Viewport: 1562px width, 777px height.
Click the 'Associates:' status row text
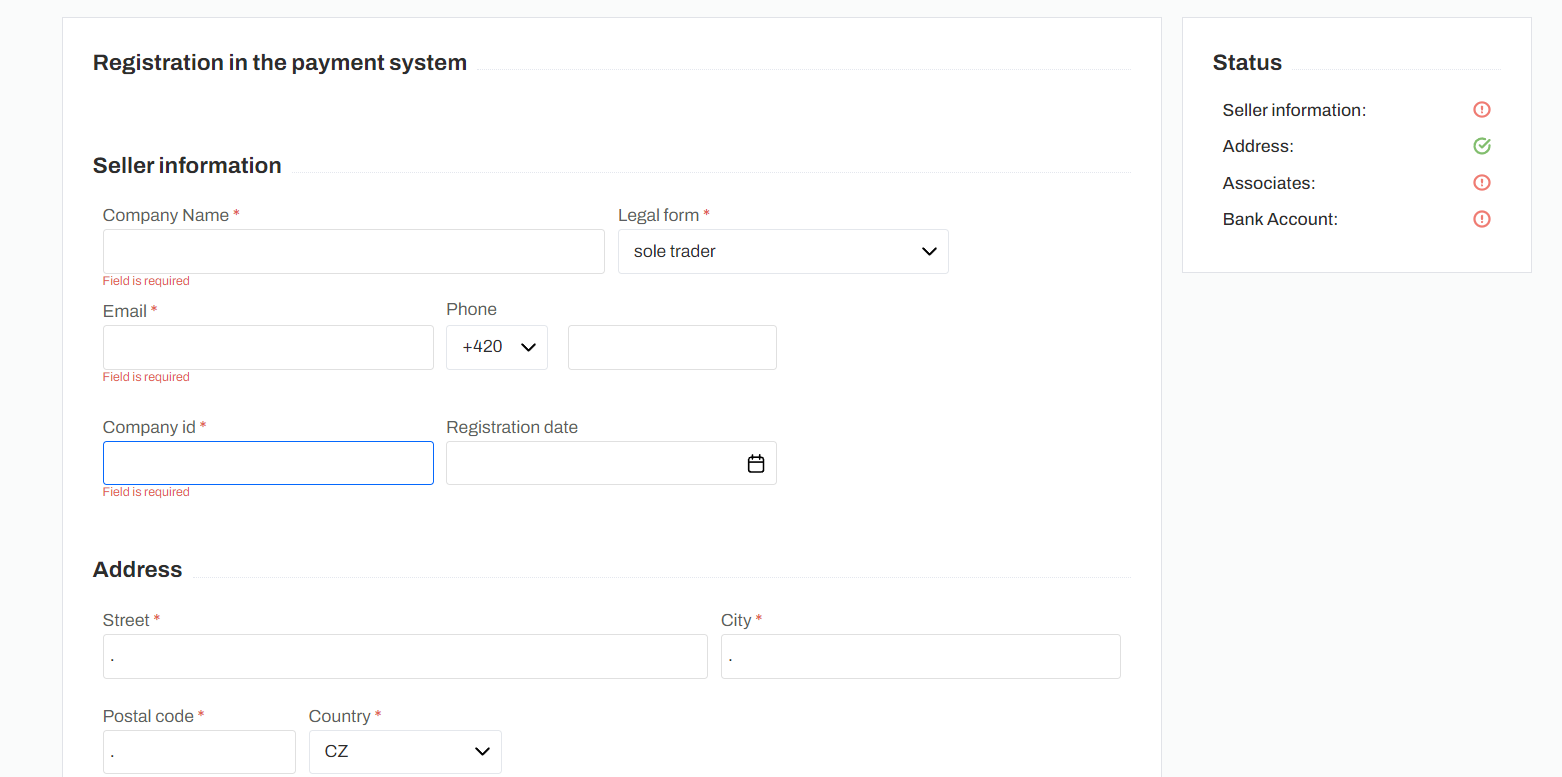(1269, 183)
